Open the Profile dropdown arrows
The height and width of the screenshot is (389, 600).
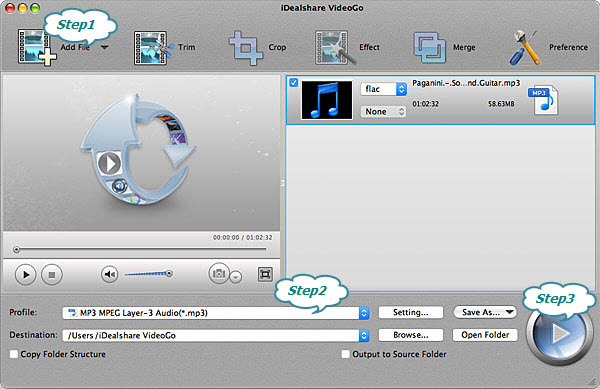[x=364, y=313]
